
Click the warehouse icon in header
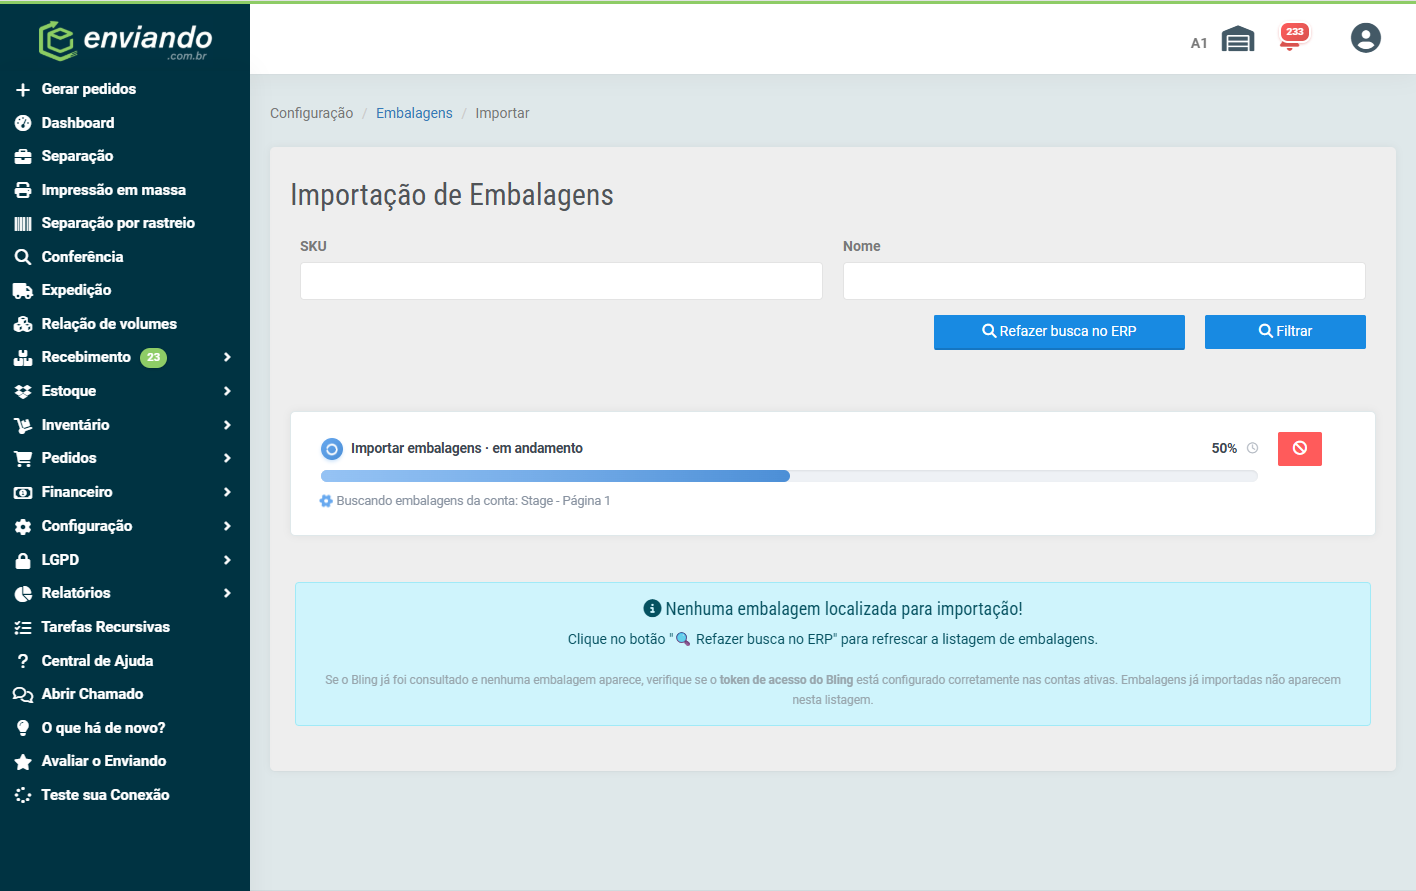(1238, 39)
